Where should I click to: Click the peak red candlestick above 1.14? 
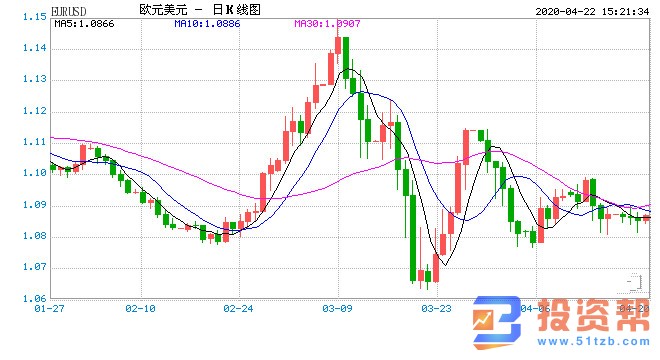[338, 45]
